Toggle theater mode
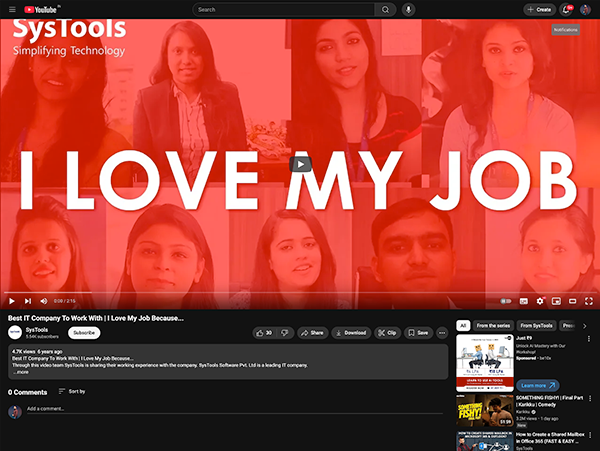Screen dimensions: 600x451 (572, 301)
